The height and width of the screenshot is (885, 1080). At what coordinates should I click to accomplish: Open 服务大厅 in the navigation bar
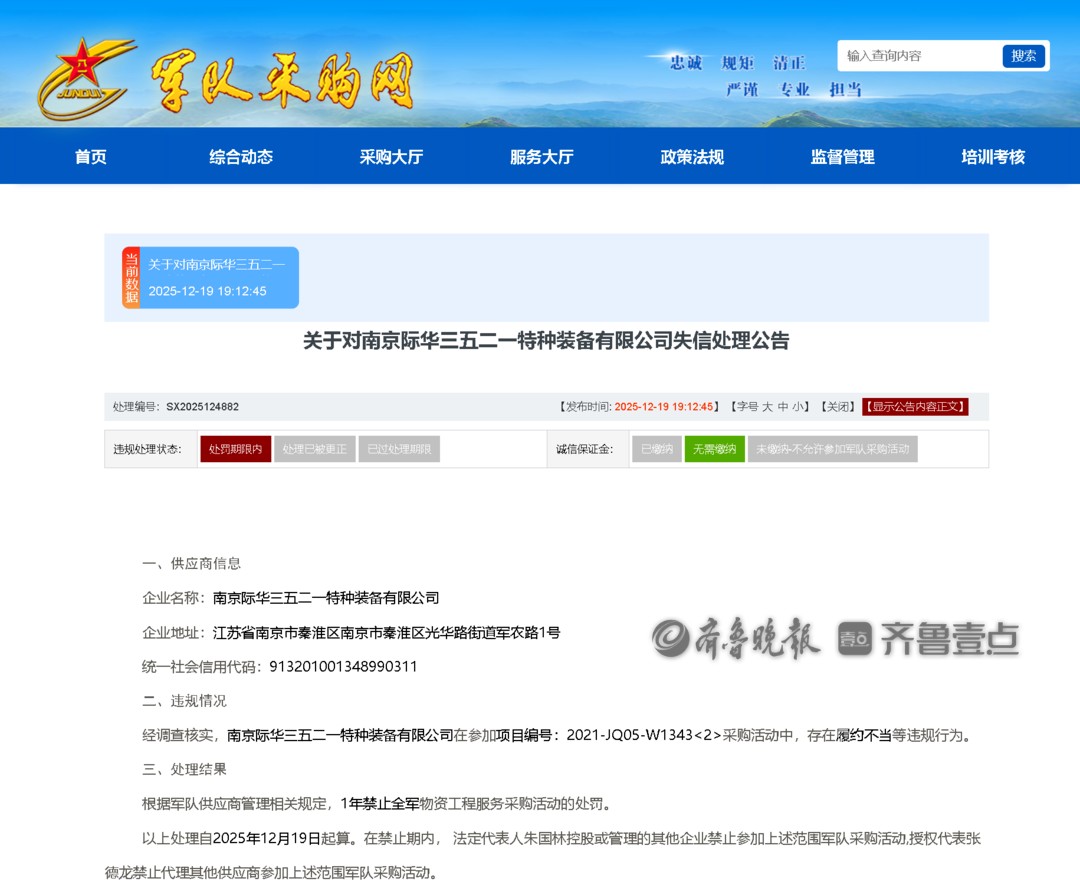[x=541, y=157]
